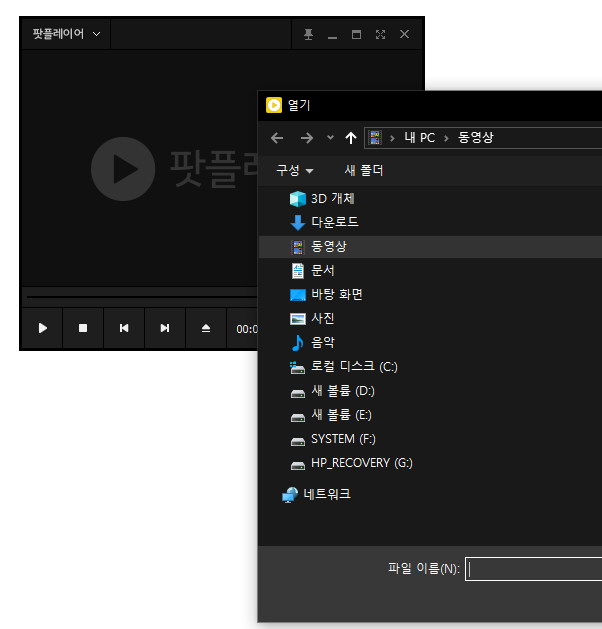602x629 pixels.
Task: Go up one folder level
Action: pos(351,138)
